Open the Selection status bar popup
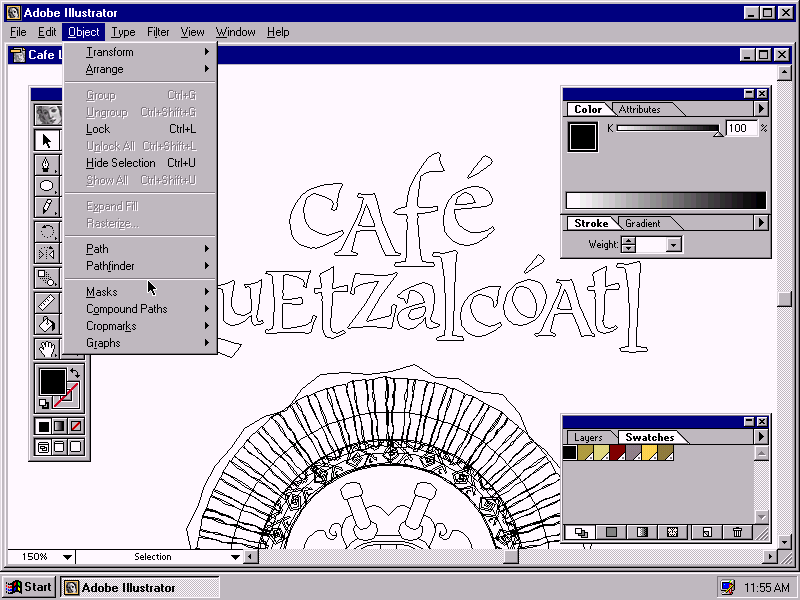This screenshot has width=800, height=600. [235, 557]
